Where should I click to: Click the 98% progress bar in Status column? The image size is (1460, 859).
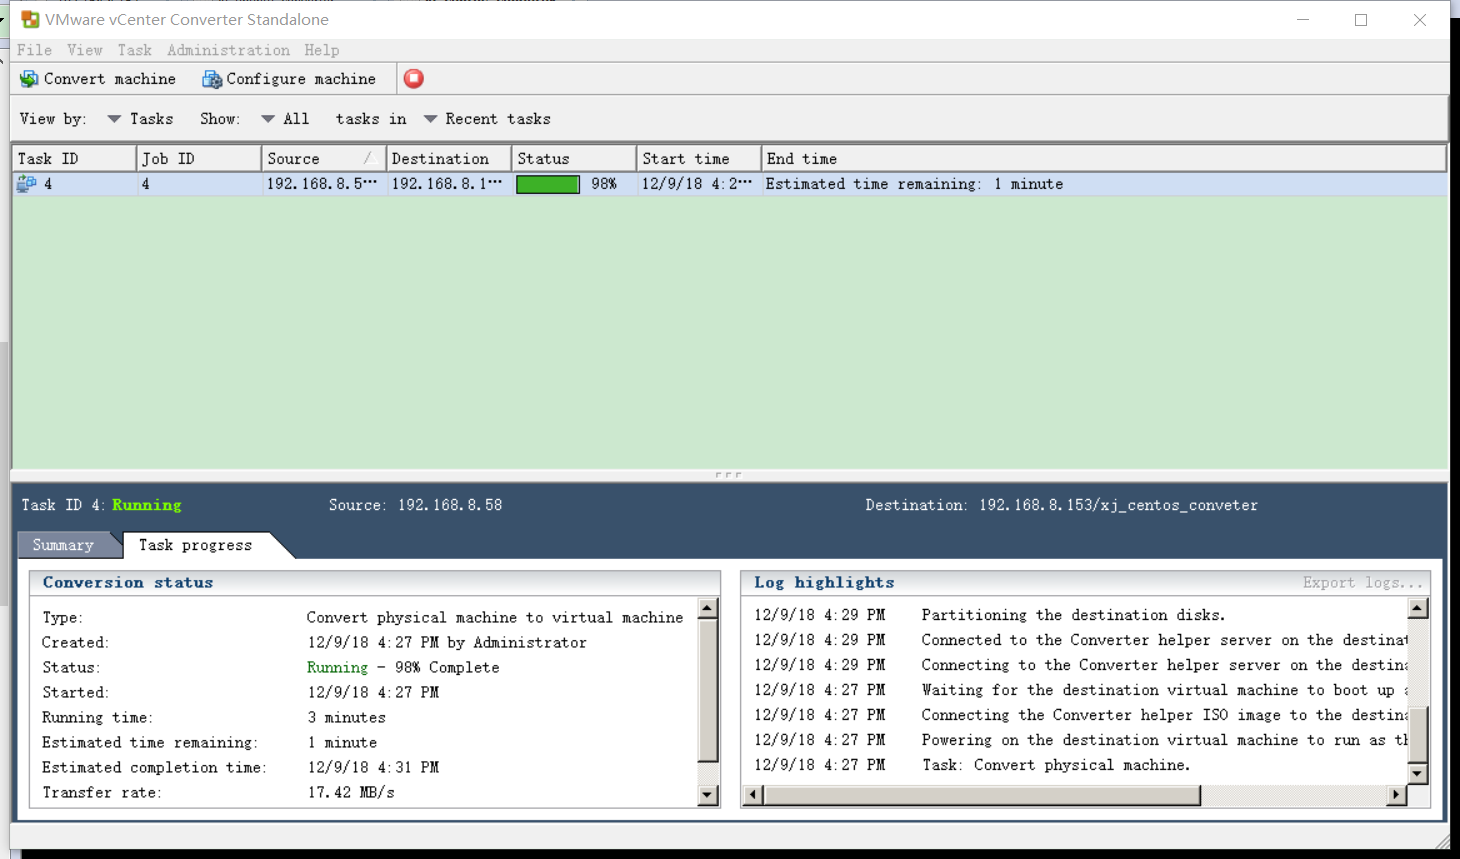click(548, 184)
